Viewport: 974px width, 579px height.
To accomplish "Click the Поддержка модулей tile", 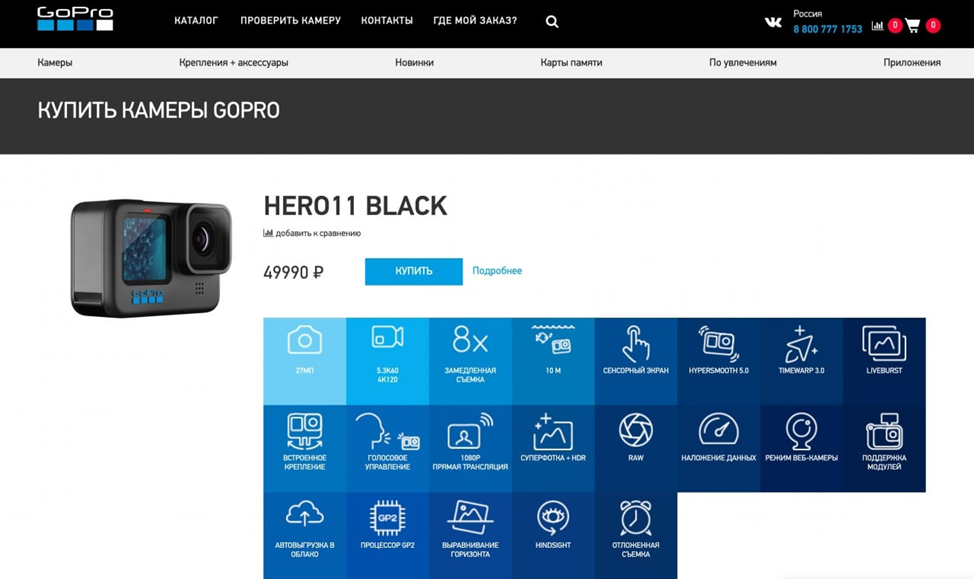I will click(x=884, y=449).
